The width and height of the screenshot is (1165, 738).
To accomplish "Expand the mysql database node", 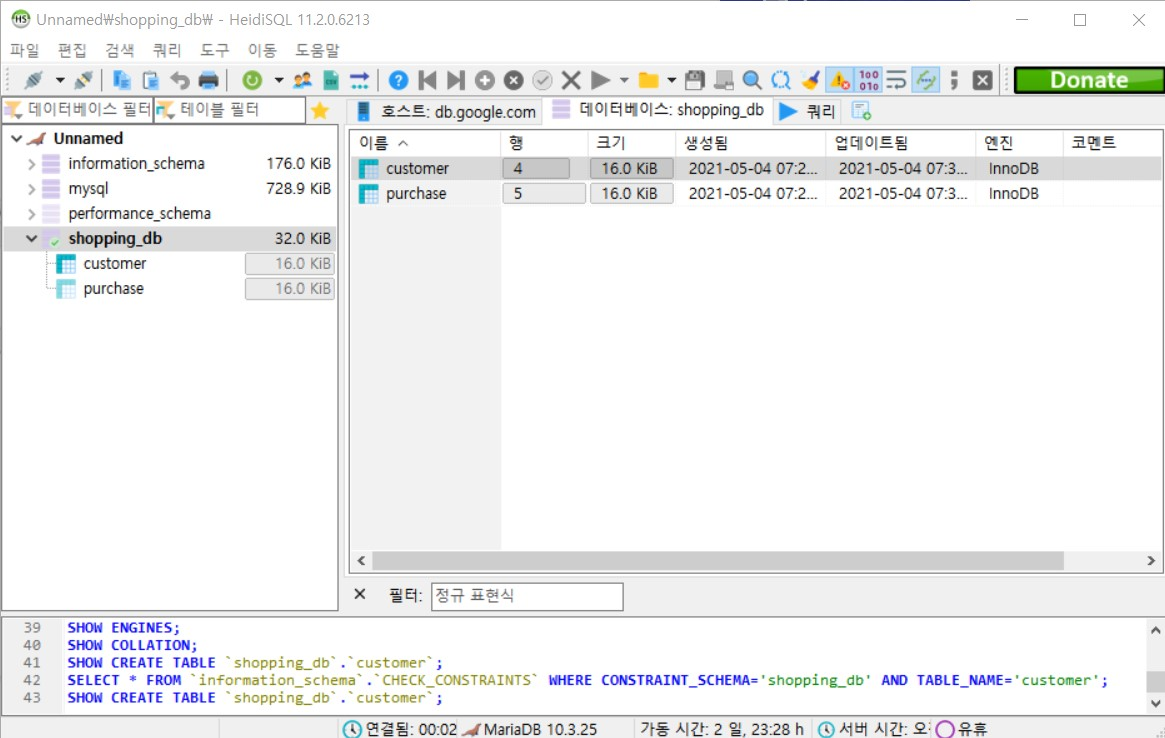I will coord(31,189).
